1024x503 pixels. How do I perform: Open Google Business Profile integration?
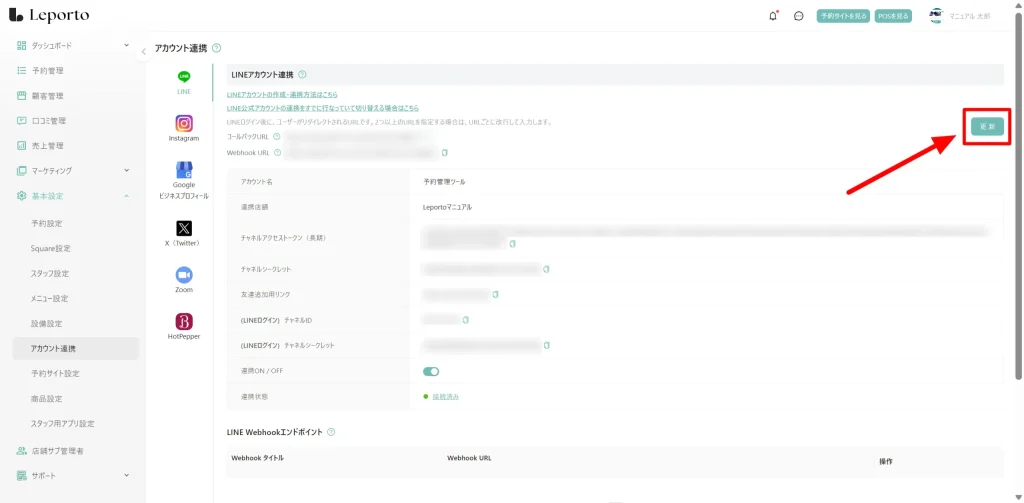tap(184, 170)
